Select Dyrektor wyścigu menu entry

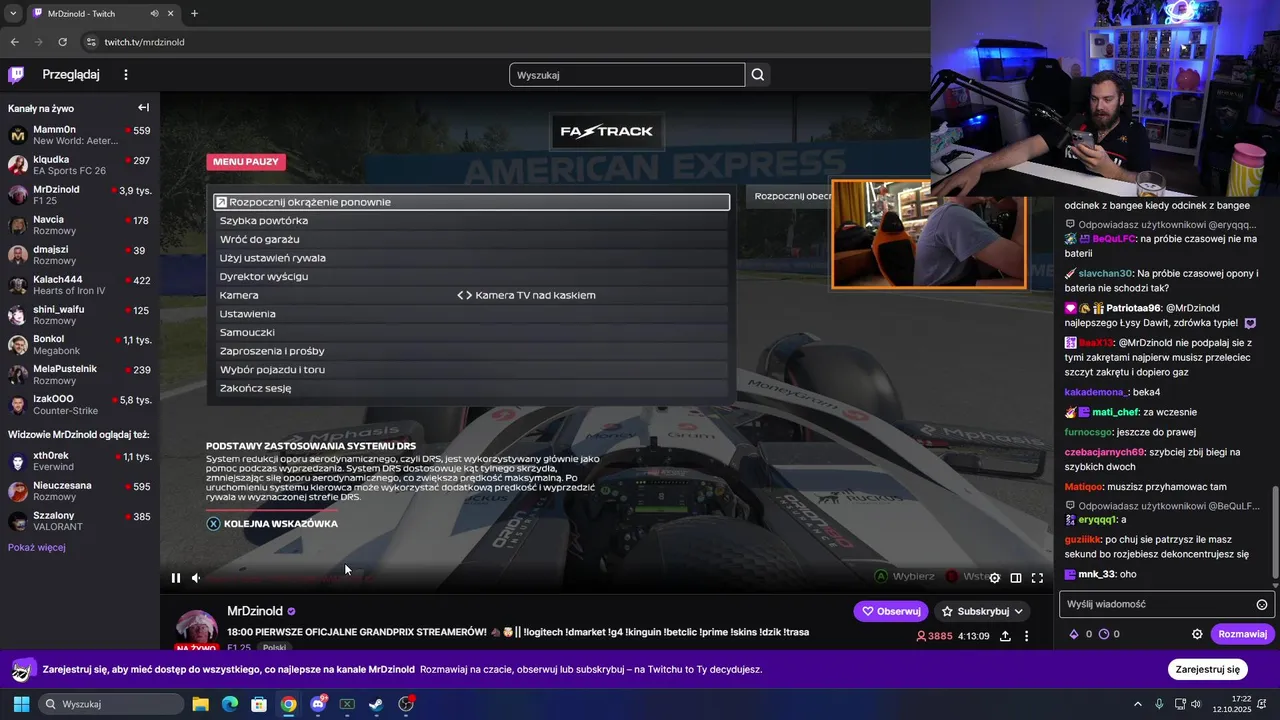point(472,276)
